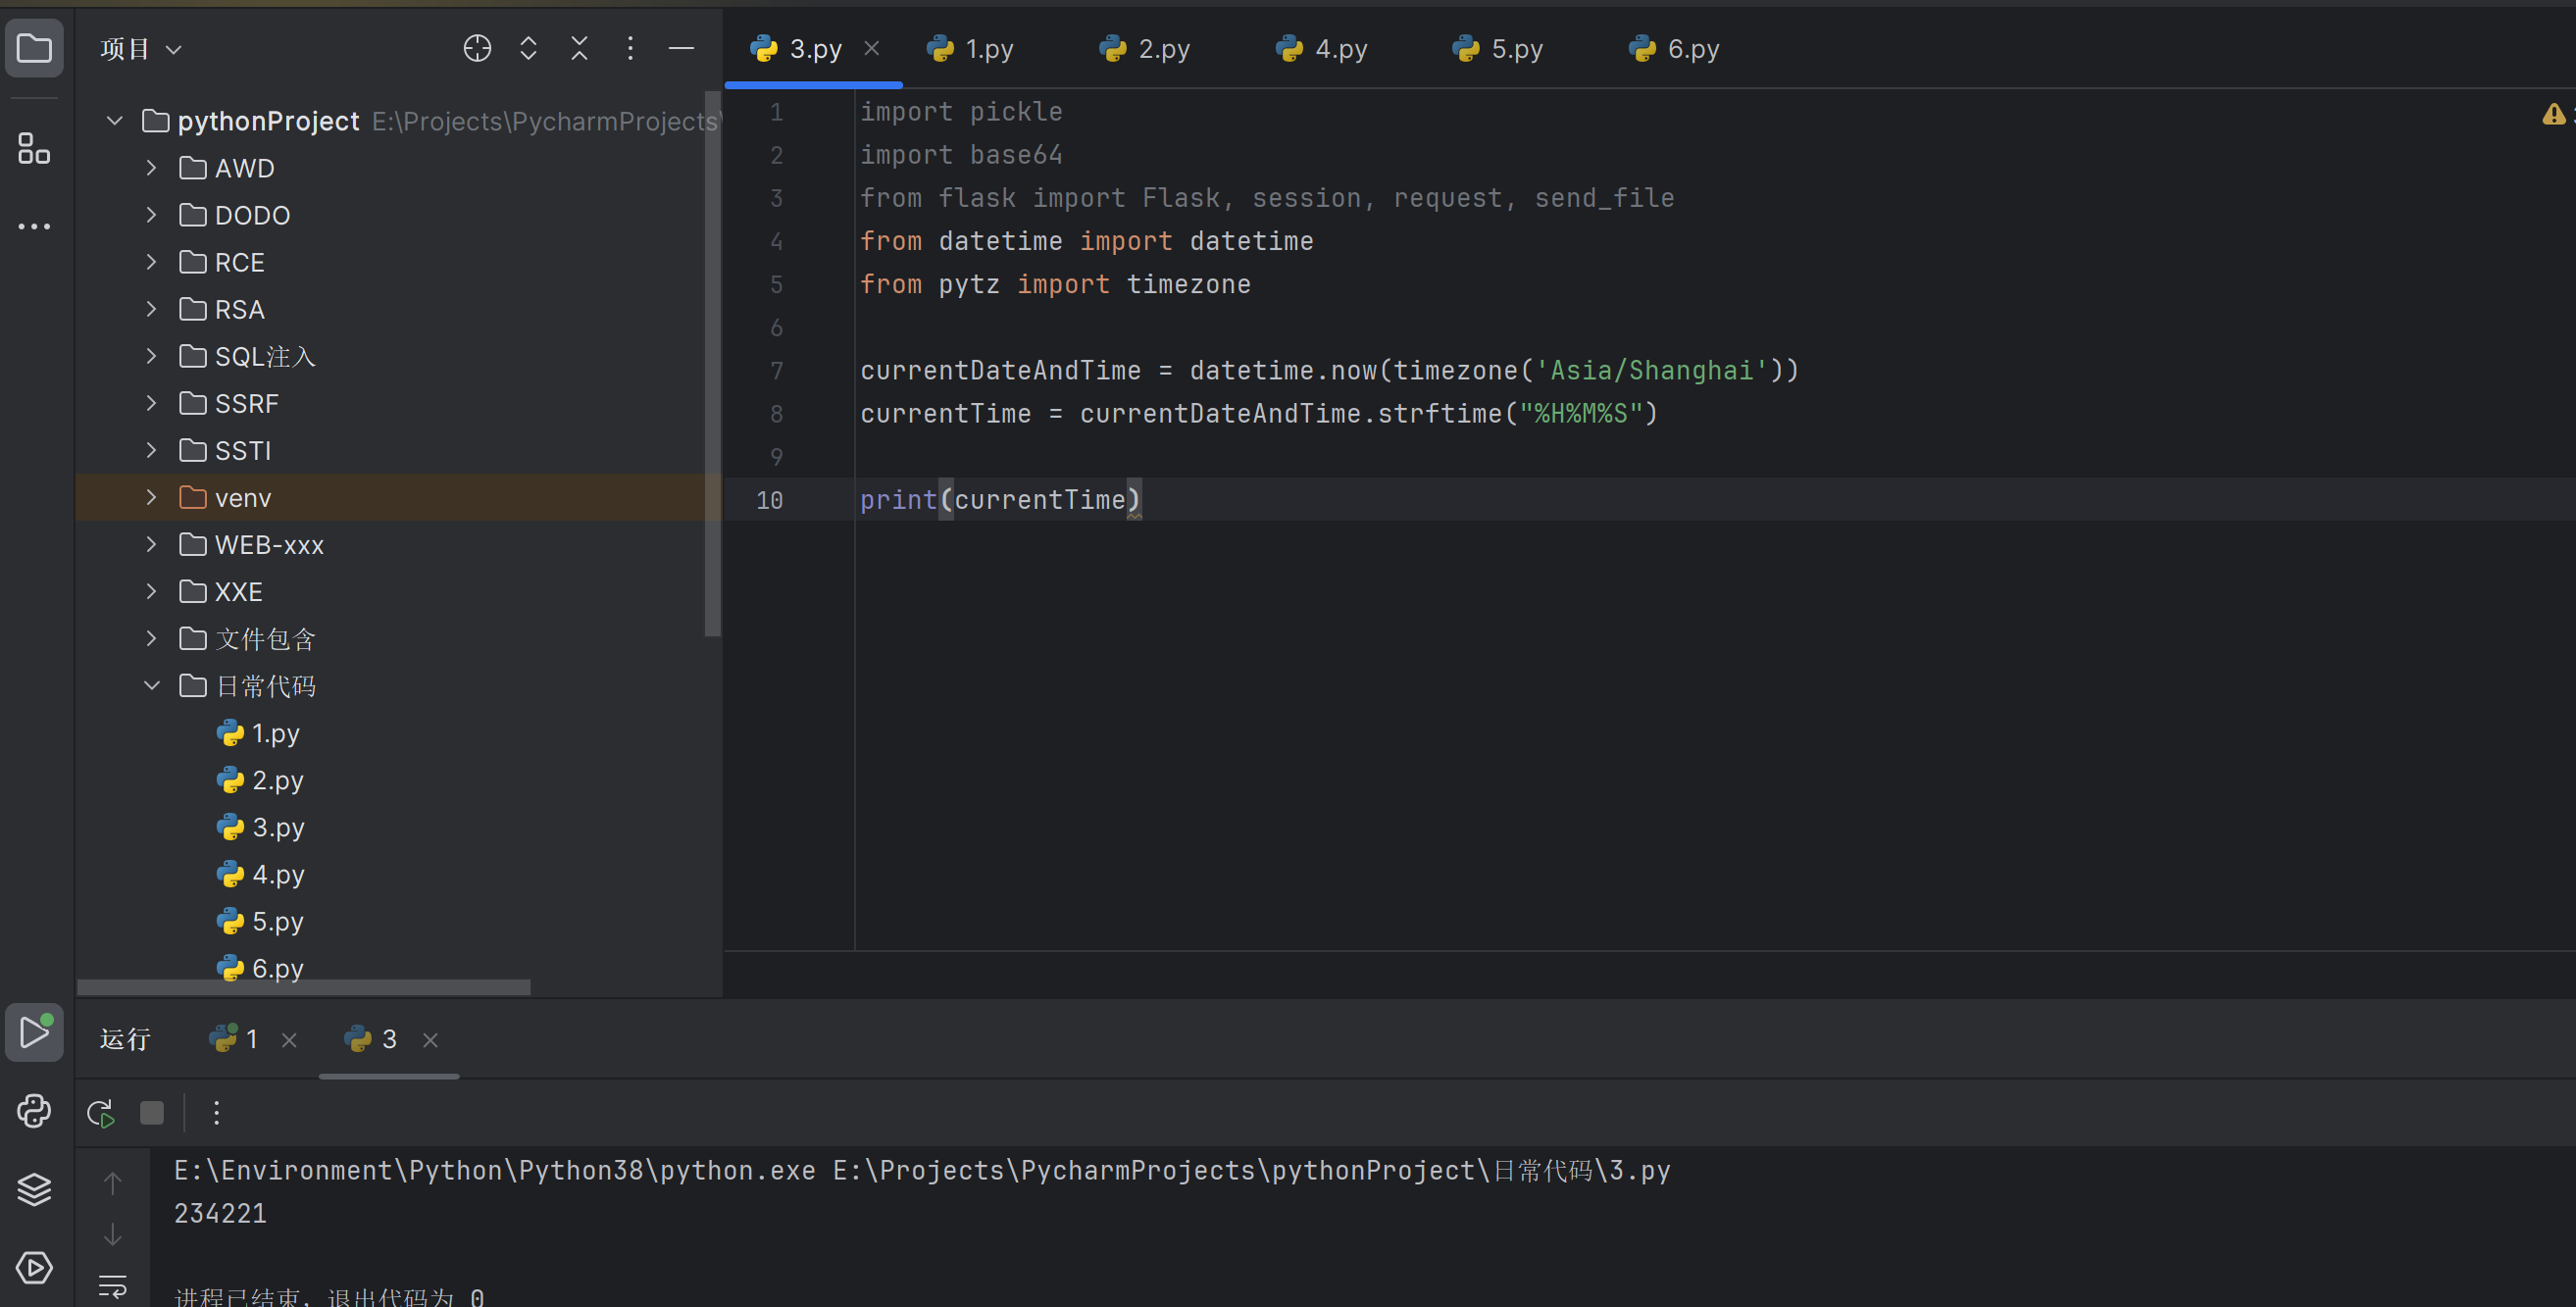Expand the DODO folder
Screen dimensions: 2576x1307
[151, 215]
